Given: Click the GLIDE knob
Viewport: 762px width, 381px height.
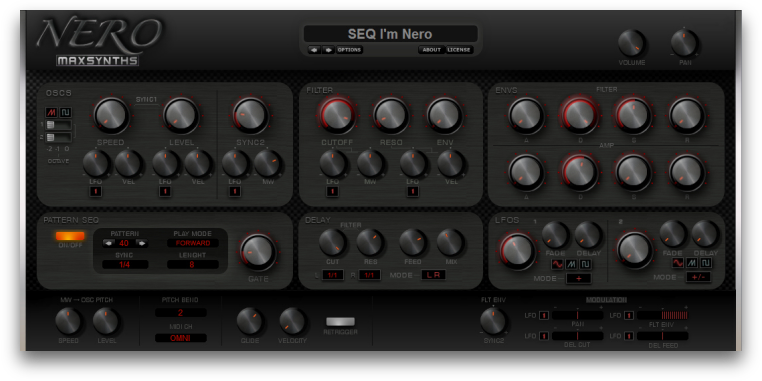Looking at the screenshot, I should (x=250, y=321).
